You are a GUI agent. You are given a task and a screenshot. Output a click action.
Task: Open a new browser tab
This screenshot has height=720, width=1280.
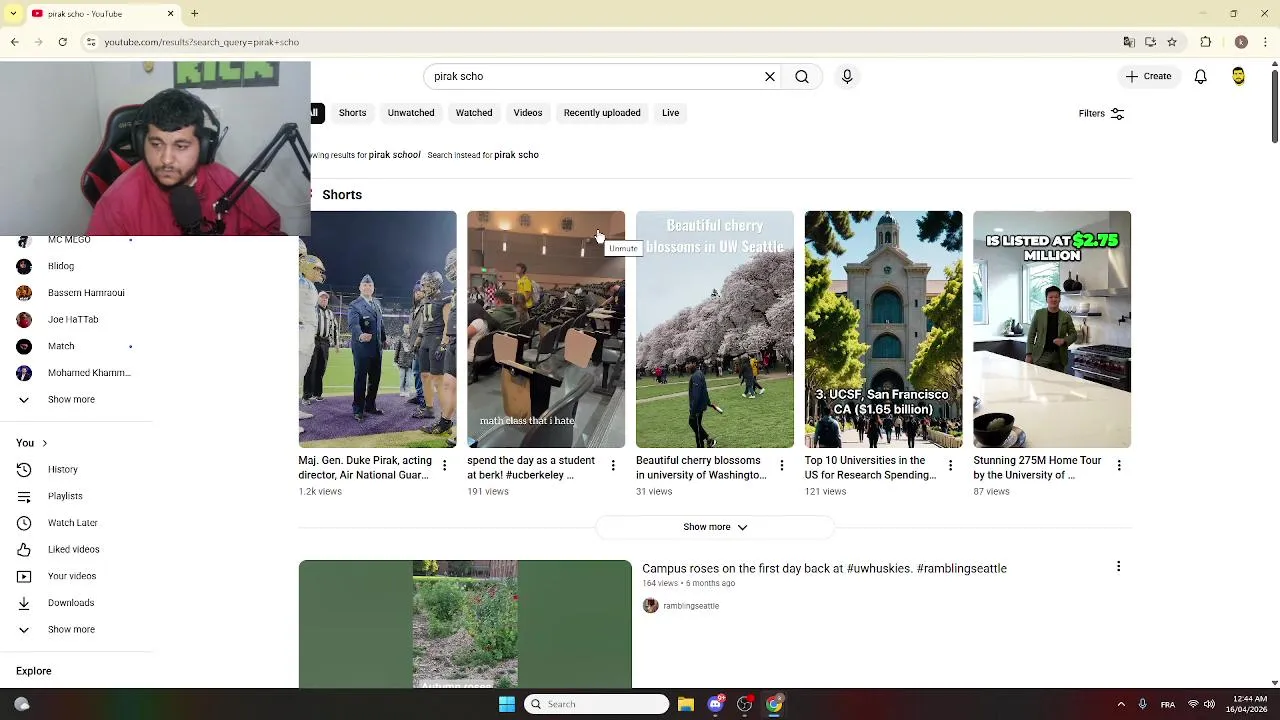(x=194, y=14)
